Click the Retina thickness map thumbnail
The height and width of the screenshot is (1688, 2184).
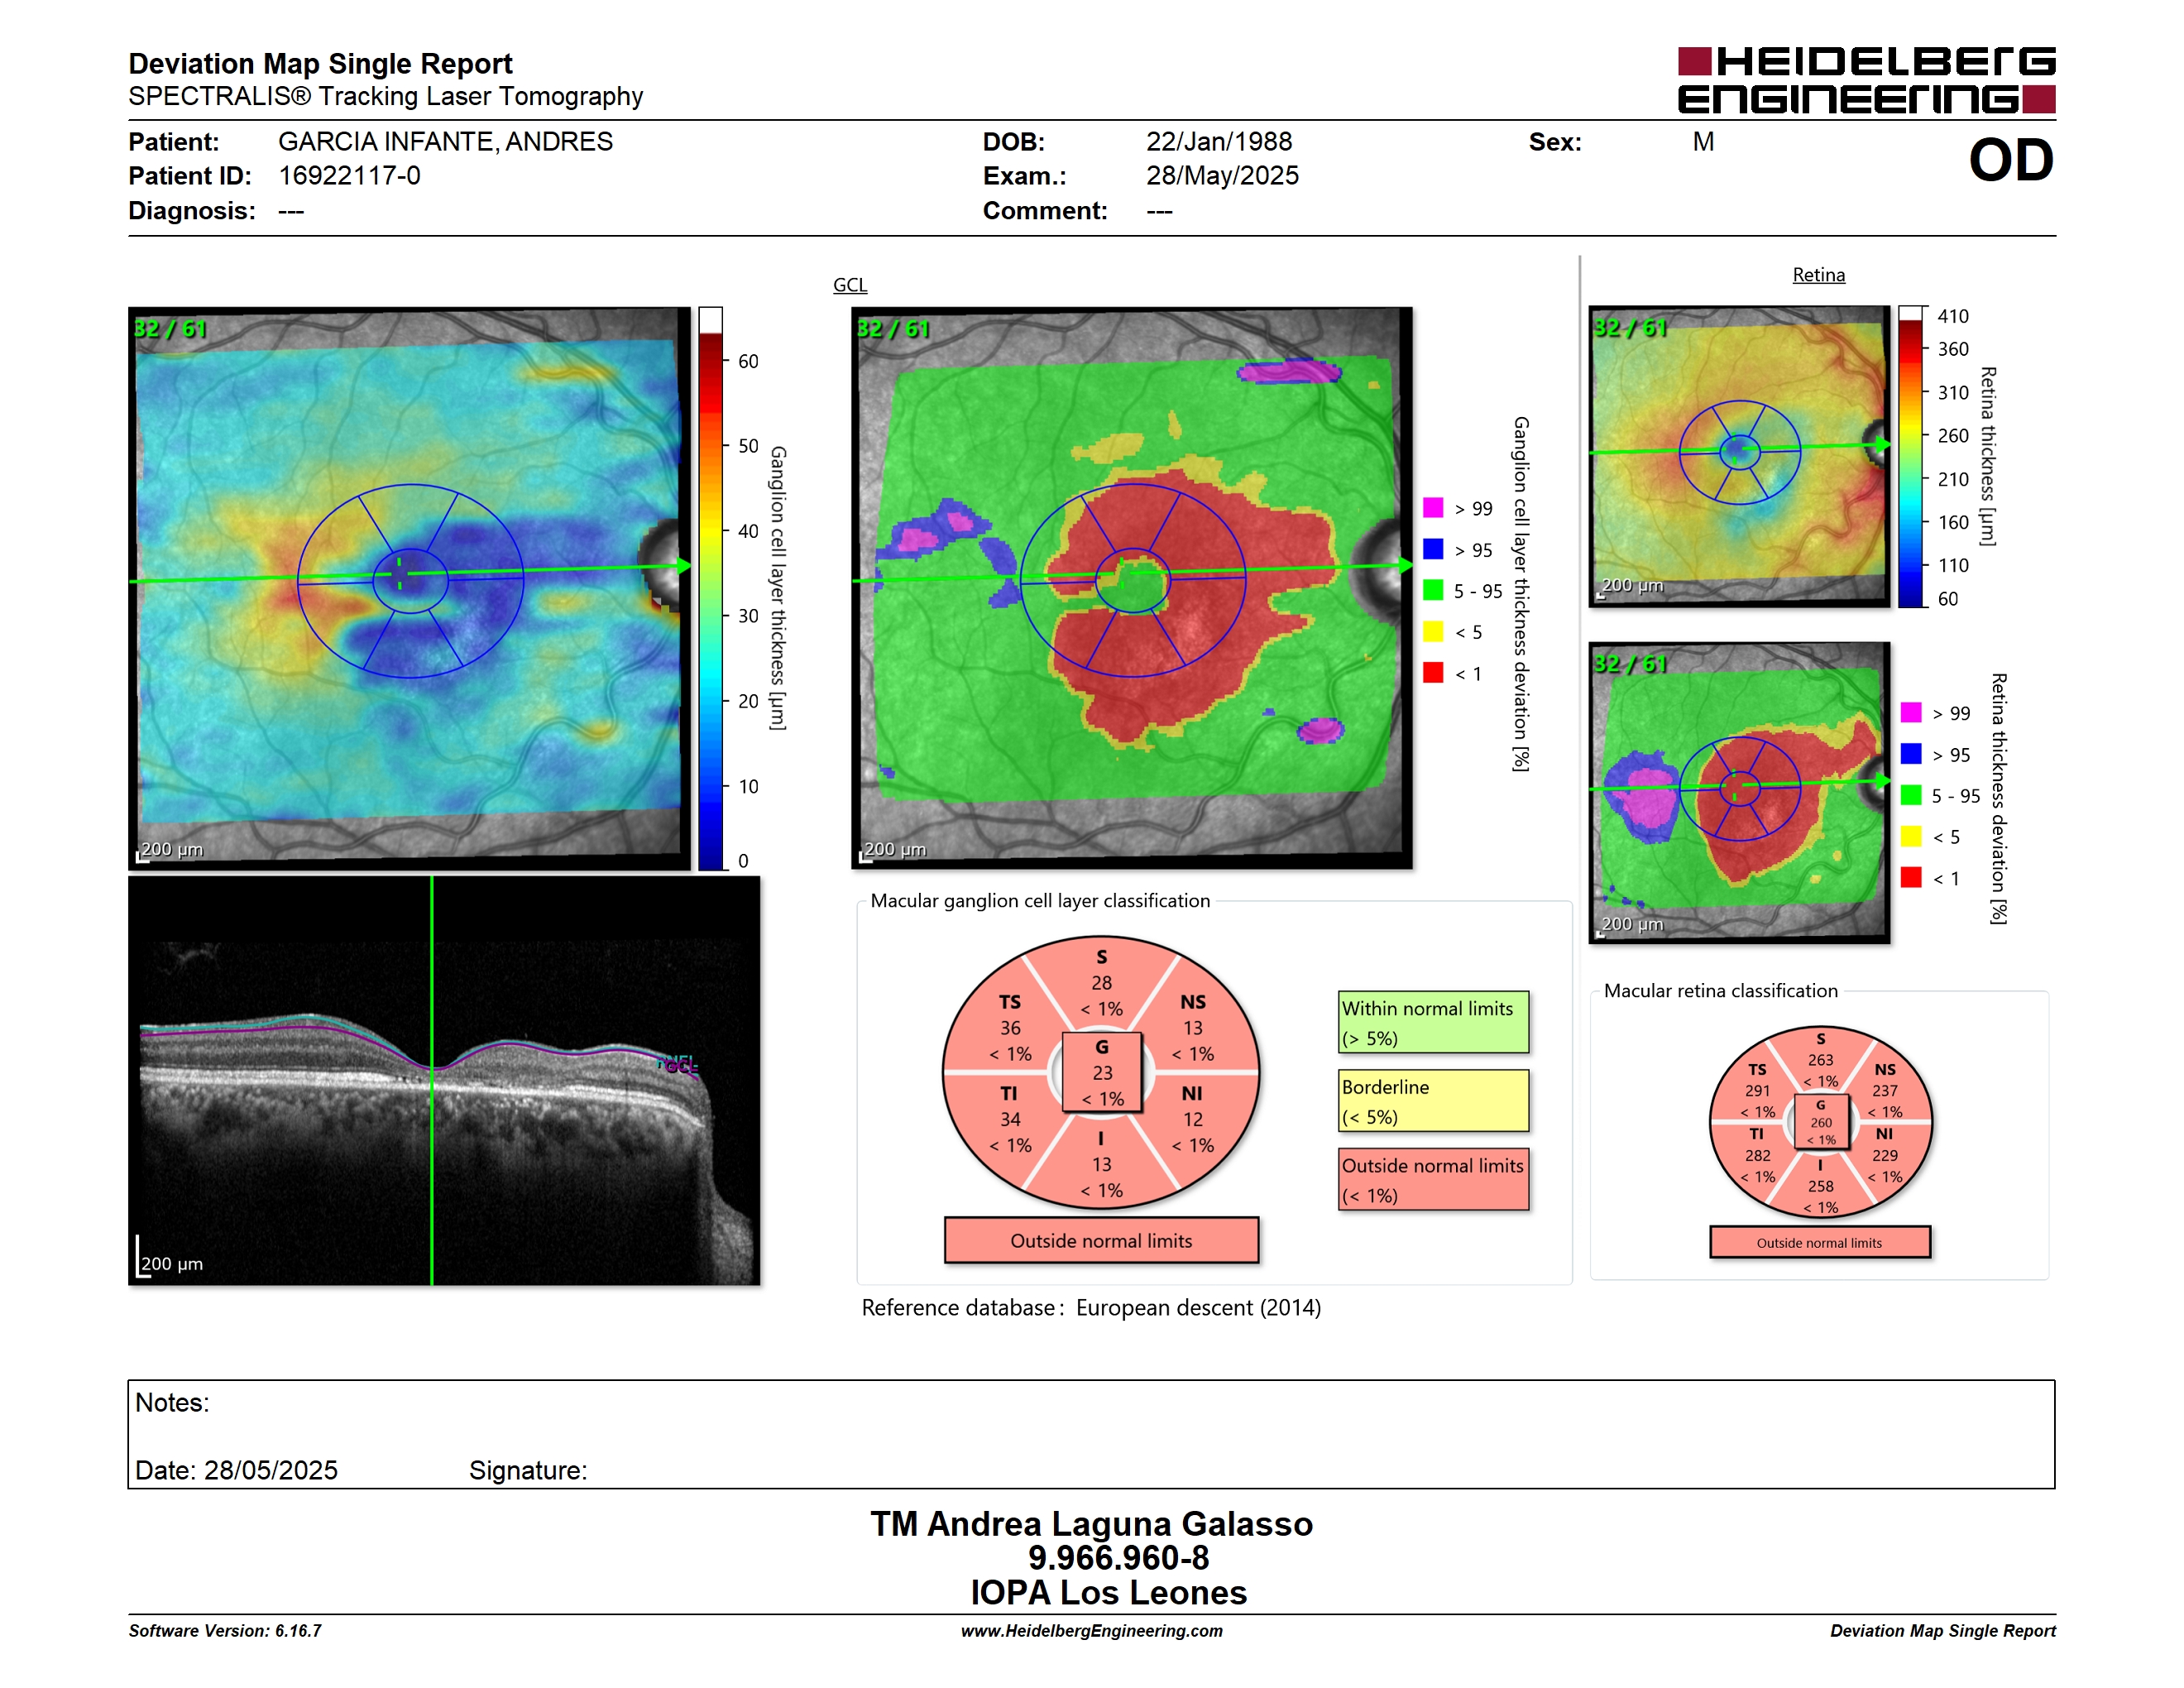click(x=1739, y=456)
